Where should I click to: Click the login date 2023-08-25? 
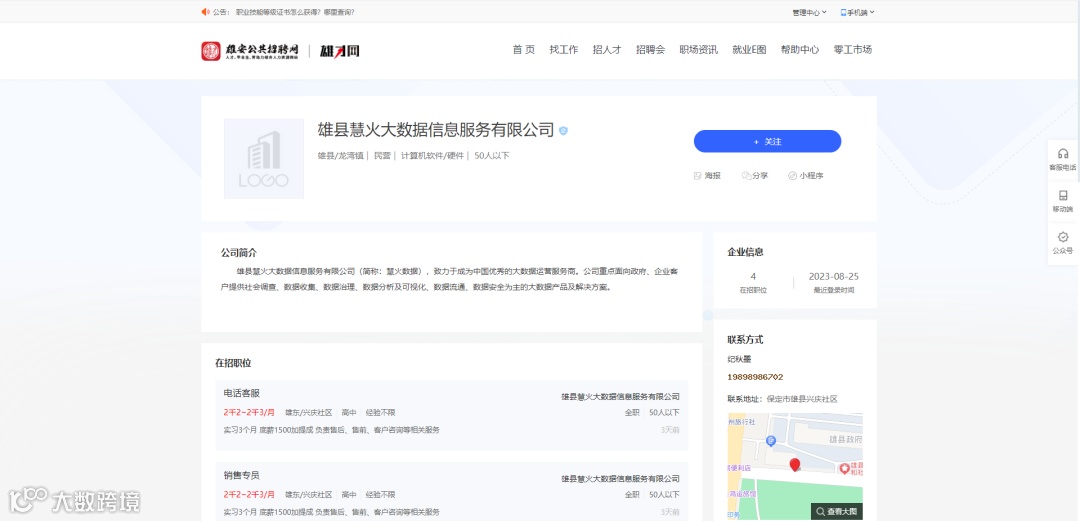coord(833,276)
